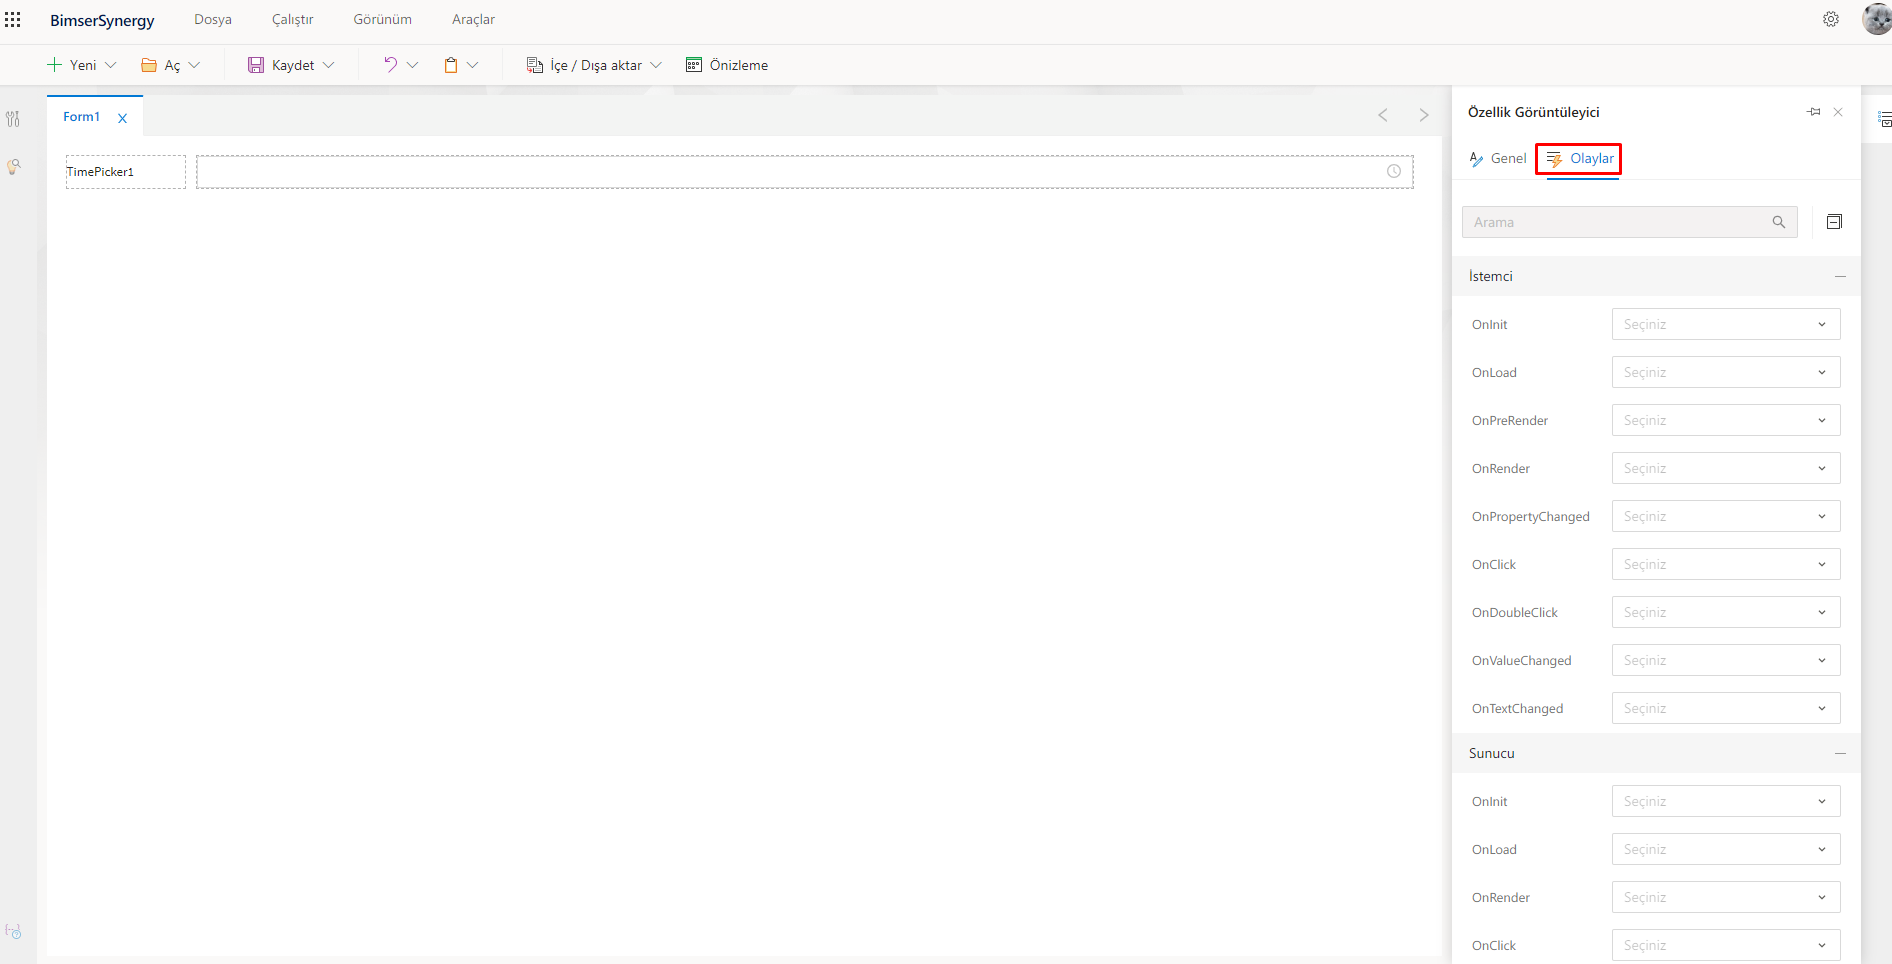The image size is (1892, 964).
Task: Switch to the Genel tab
Action: (1498, 158)
